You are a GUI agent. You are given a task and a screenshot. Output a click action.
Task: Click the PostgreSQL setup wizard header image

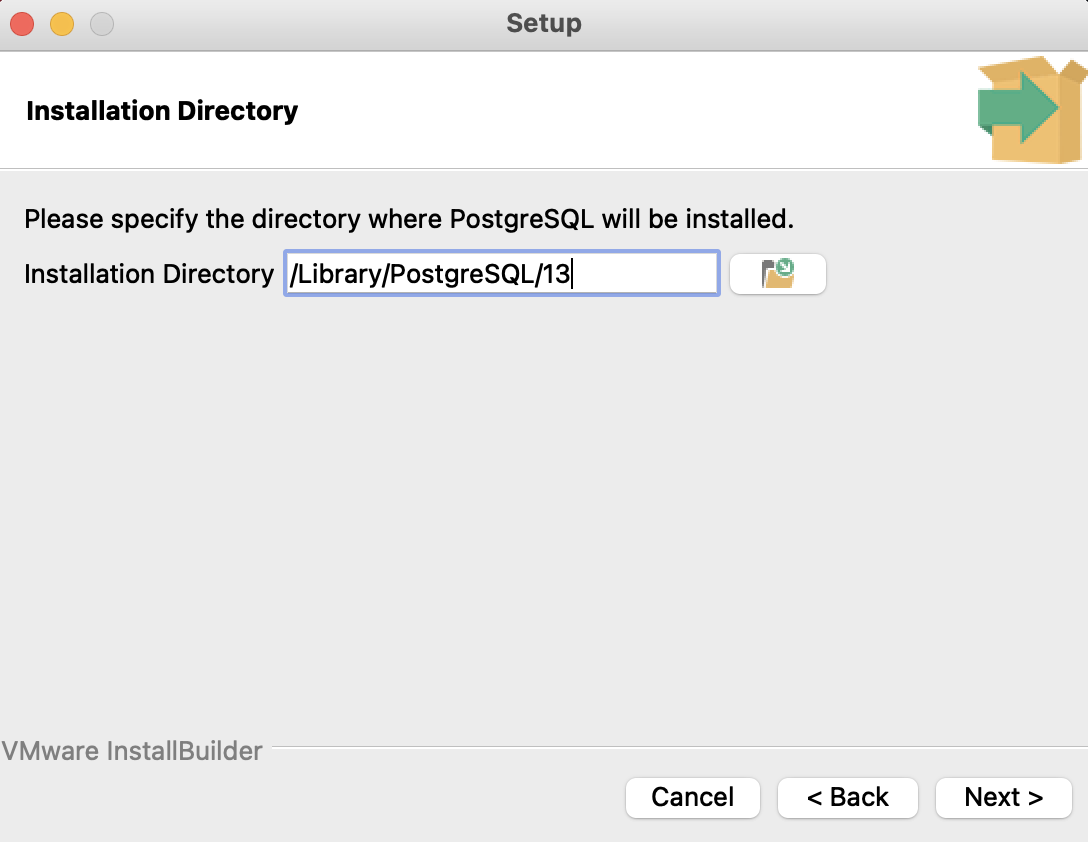coord(1028,110)
